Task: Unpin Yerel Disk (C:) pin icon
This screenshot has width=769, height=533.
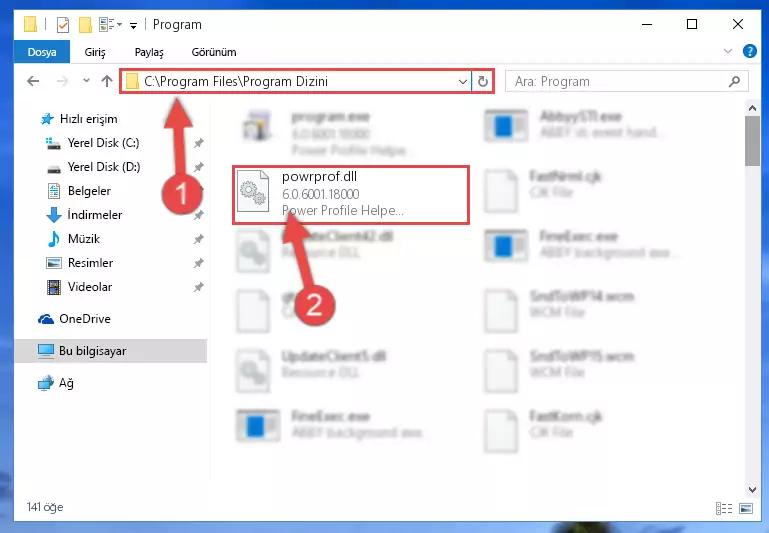Action: 198,143
